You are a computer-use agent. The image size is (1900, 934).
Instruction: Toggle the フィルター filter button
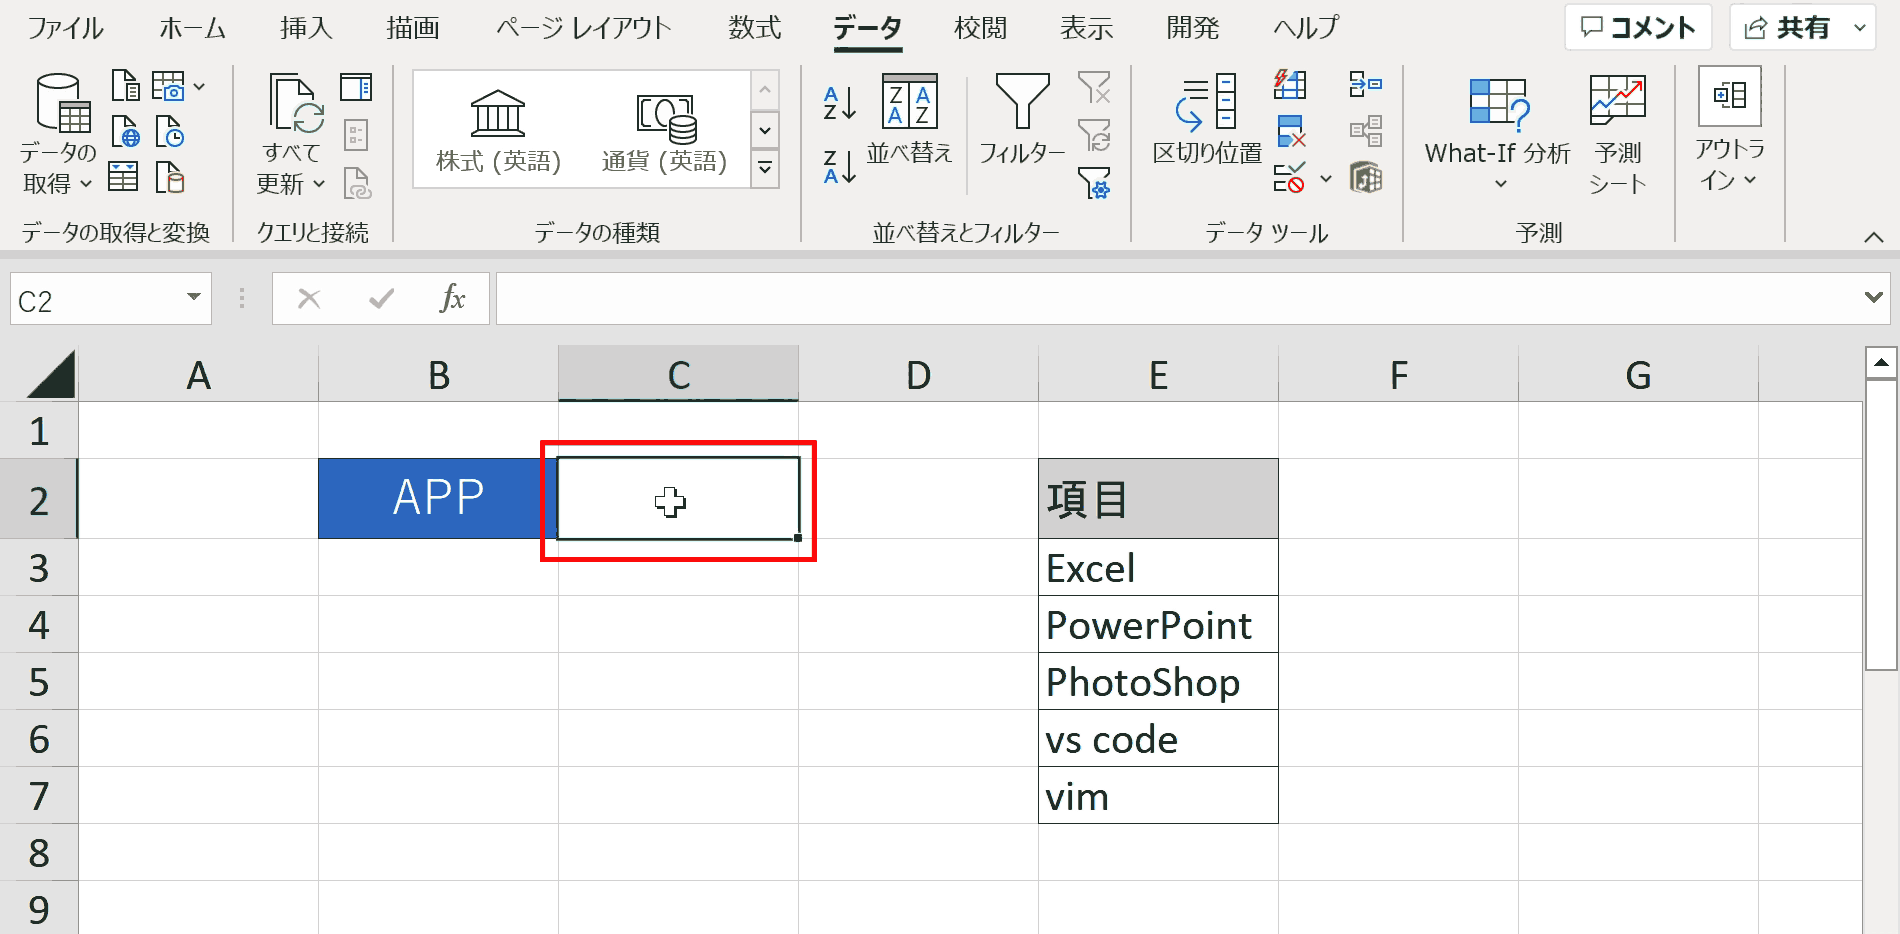[1021, 119]
